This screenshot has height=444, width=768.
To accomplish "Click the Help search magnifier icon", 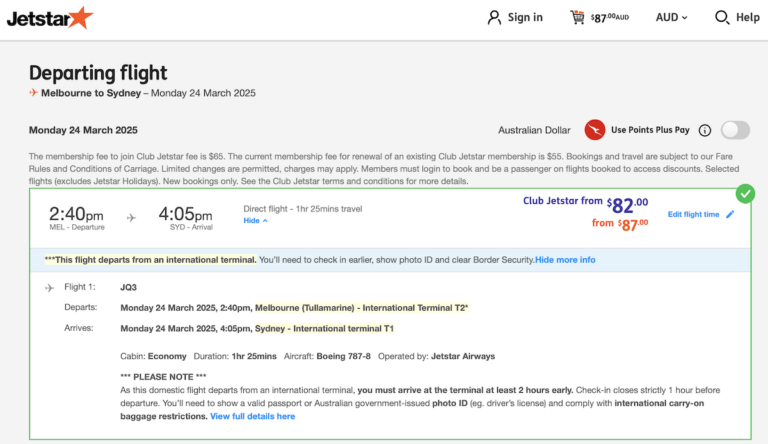I will coord(722,17).
